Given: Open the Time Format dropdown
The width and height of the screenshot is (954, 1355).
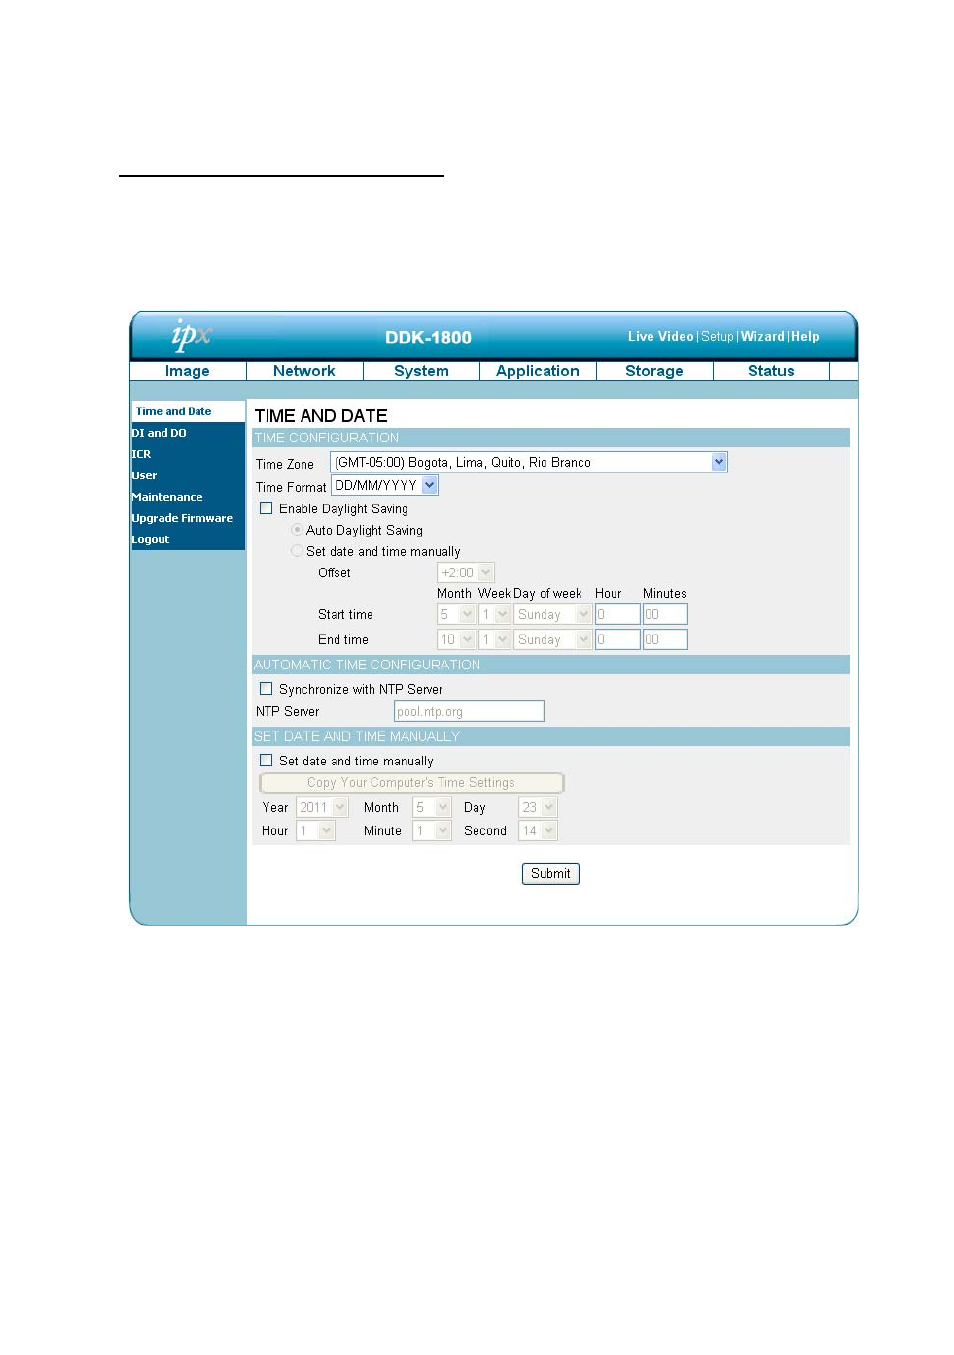Looking at the screenshot, I should tap(385, 485).
